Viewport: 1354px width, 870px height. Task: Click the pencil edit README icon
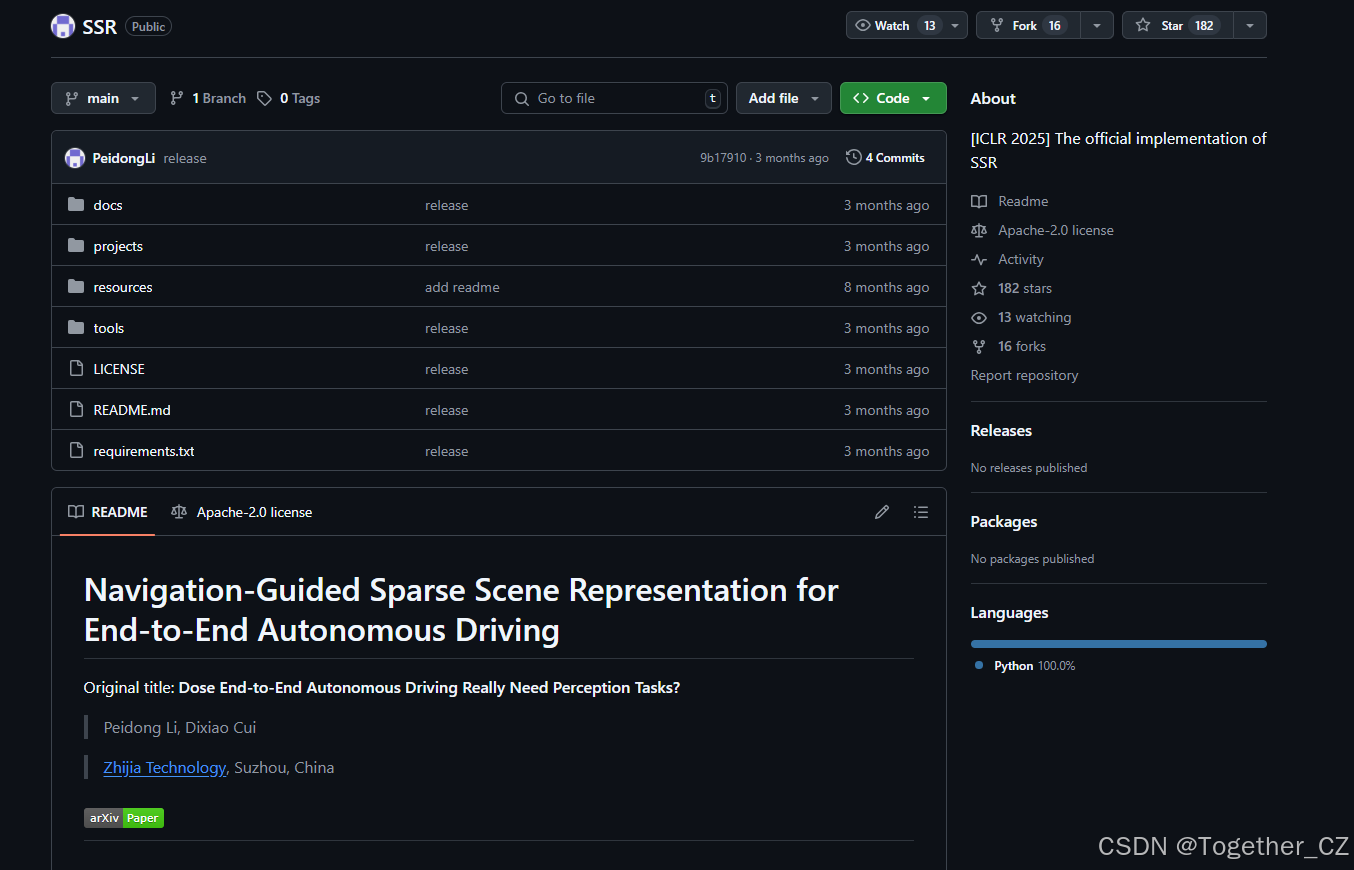[882, 512]
